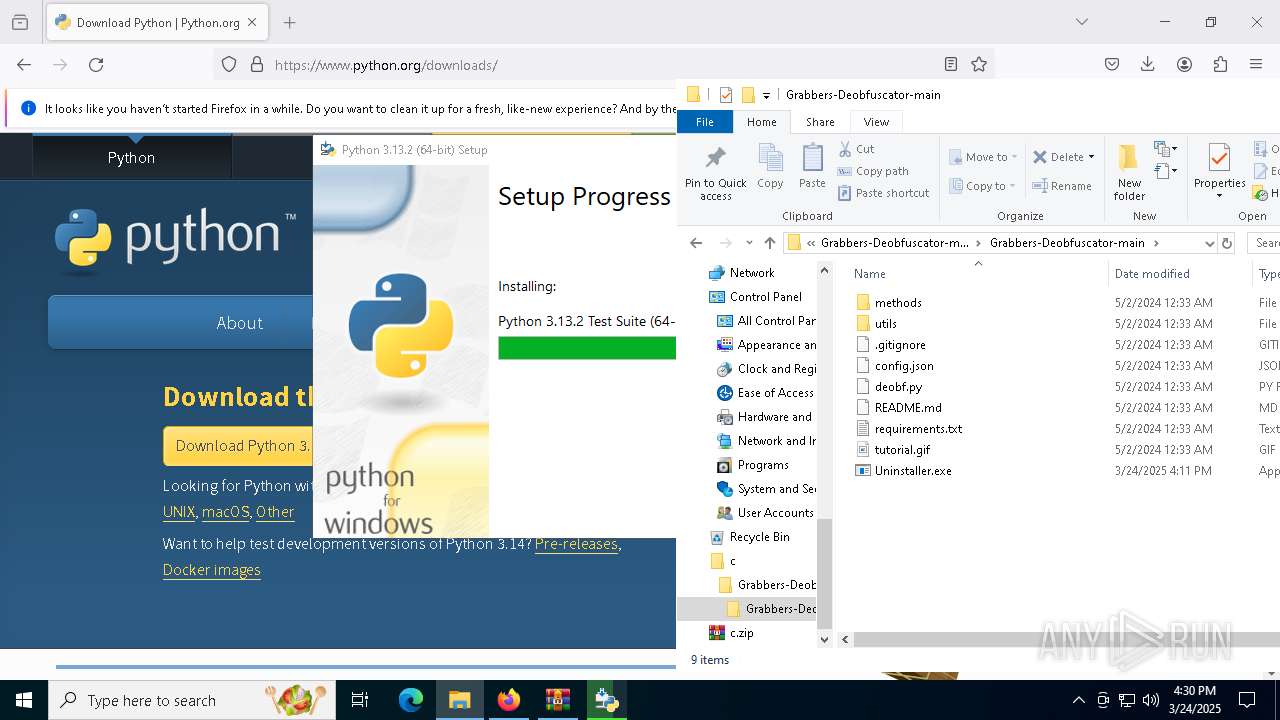Select the Download Python browser tab
Image resolution: width=1280 pixels, height=720 pixels.
click(x=157, y=22)
